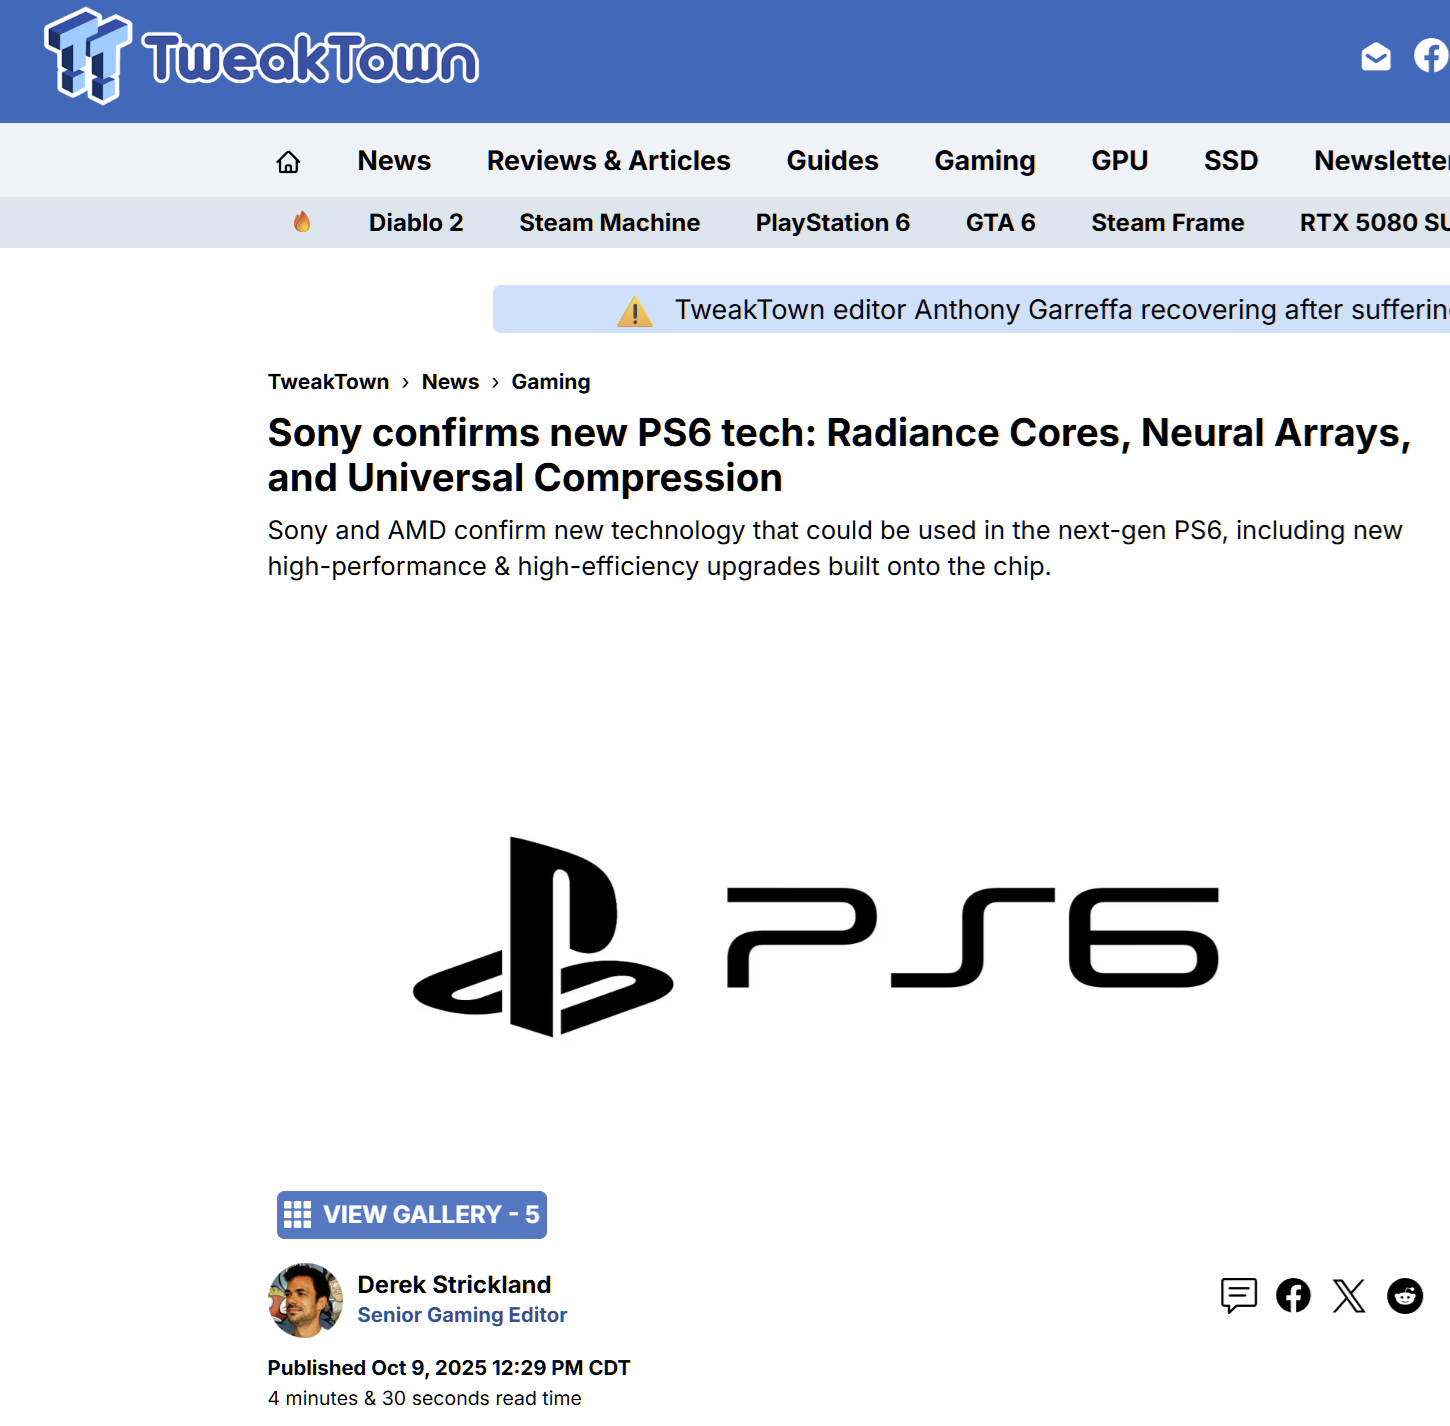Open the Diablo 2 trending topic
This screenshot has height=1426, width=1450.
tap(416, 222)
